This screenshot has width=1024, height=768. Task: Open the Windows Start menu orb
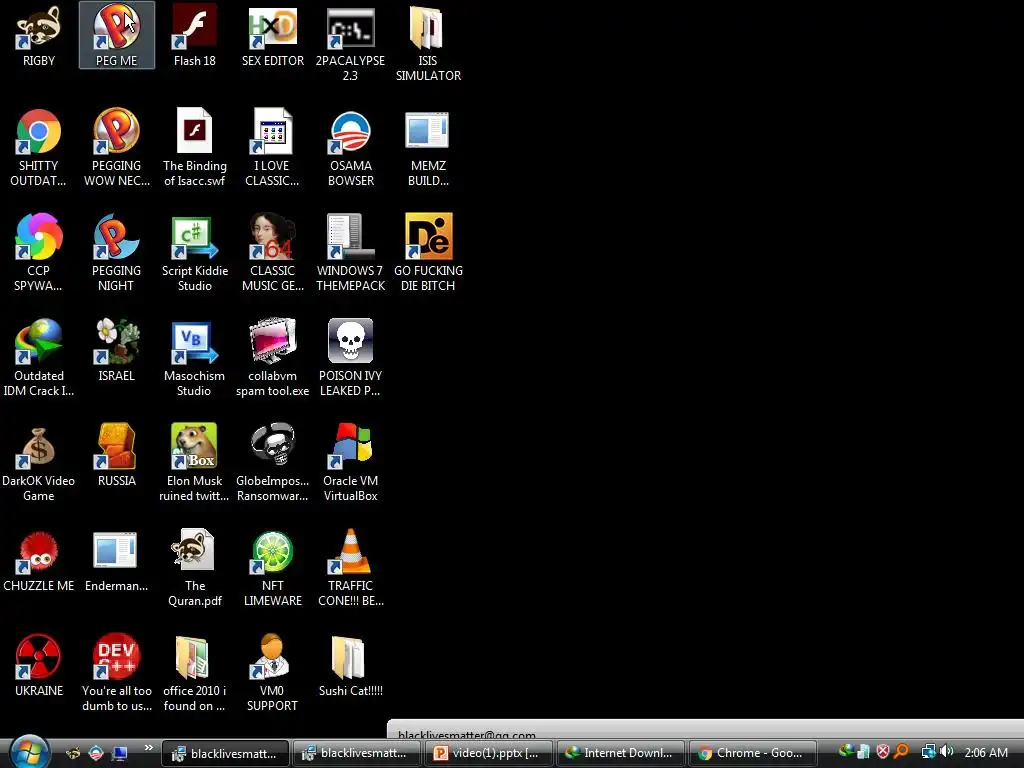(x=29, y=751)
